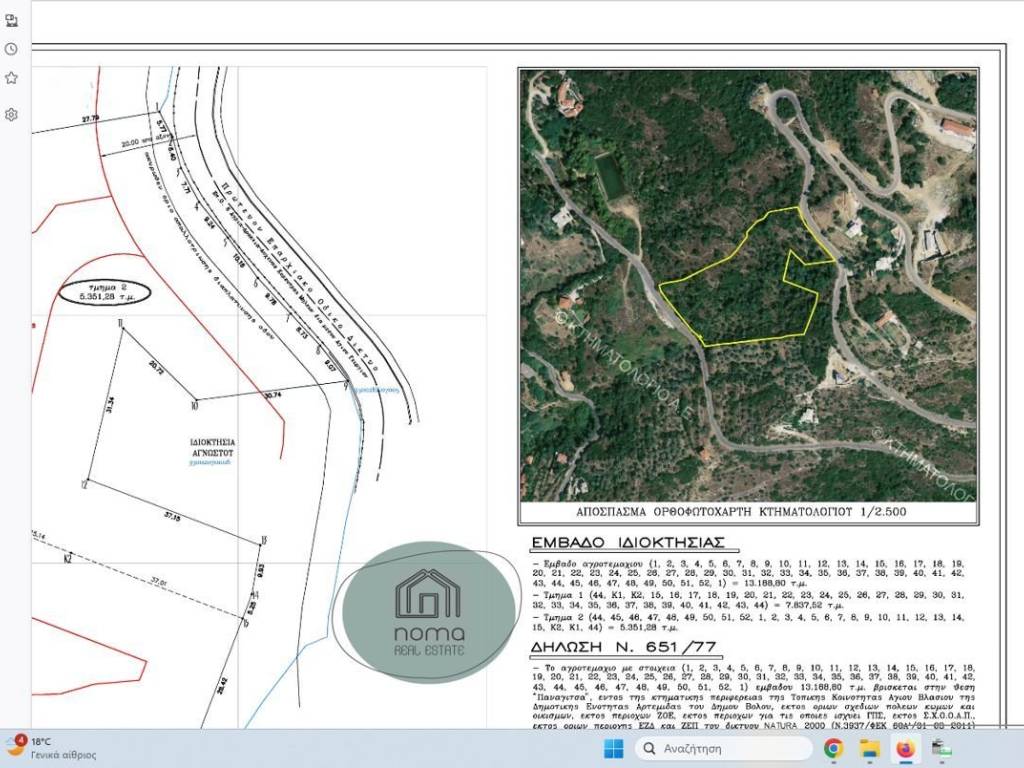Click the Windows Start button

coord(614,748)
